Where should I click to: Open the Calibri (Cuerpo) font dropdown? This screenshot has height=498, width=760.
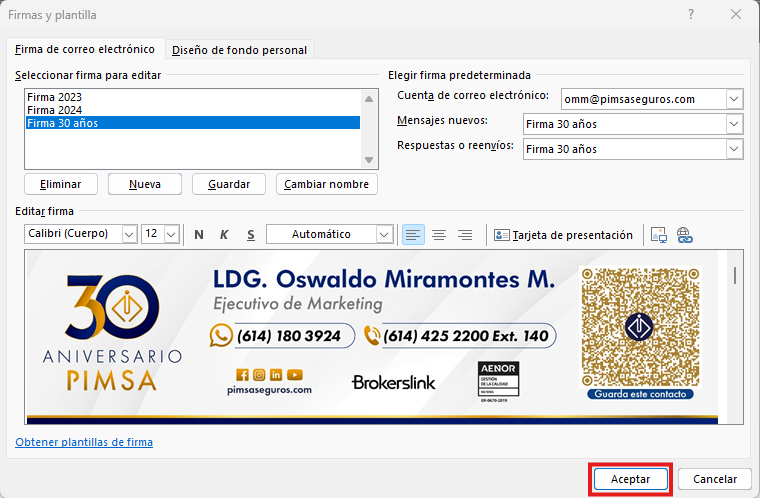pos(129,234)
